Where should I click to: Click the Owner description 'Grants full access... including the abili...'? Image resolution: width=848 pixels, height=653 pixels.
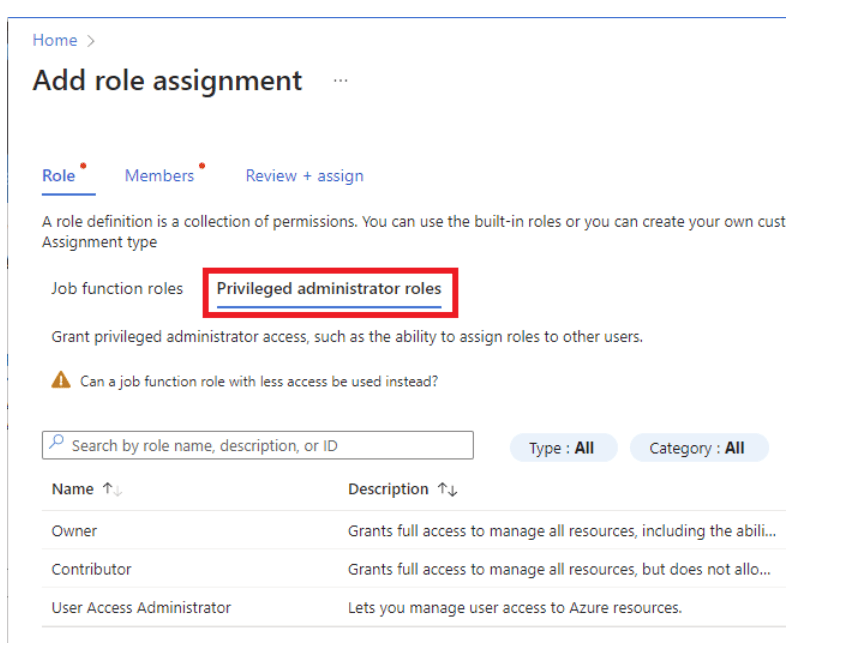(x=562, y=531)
